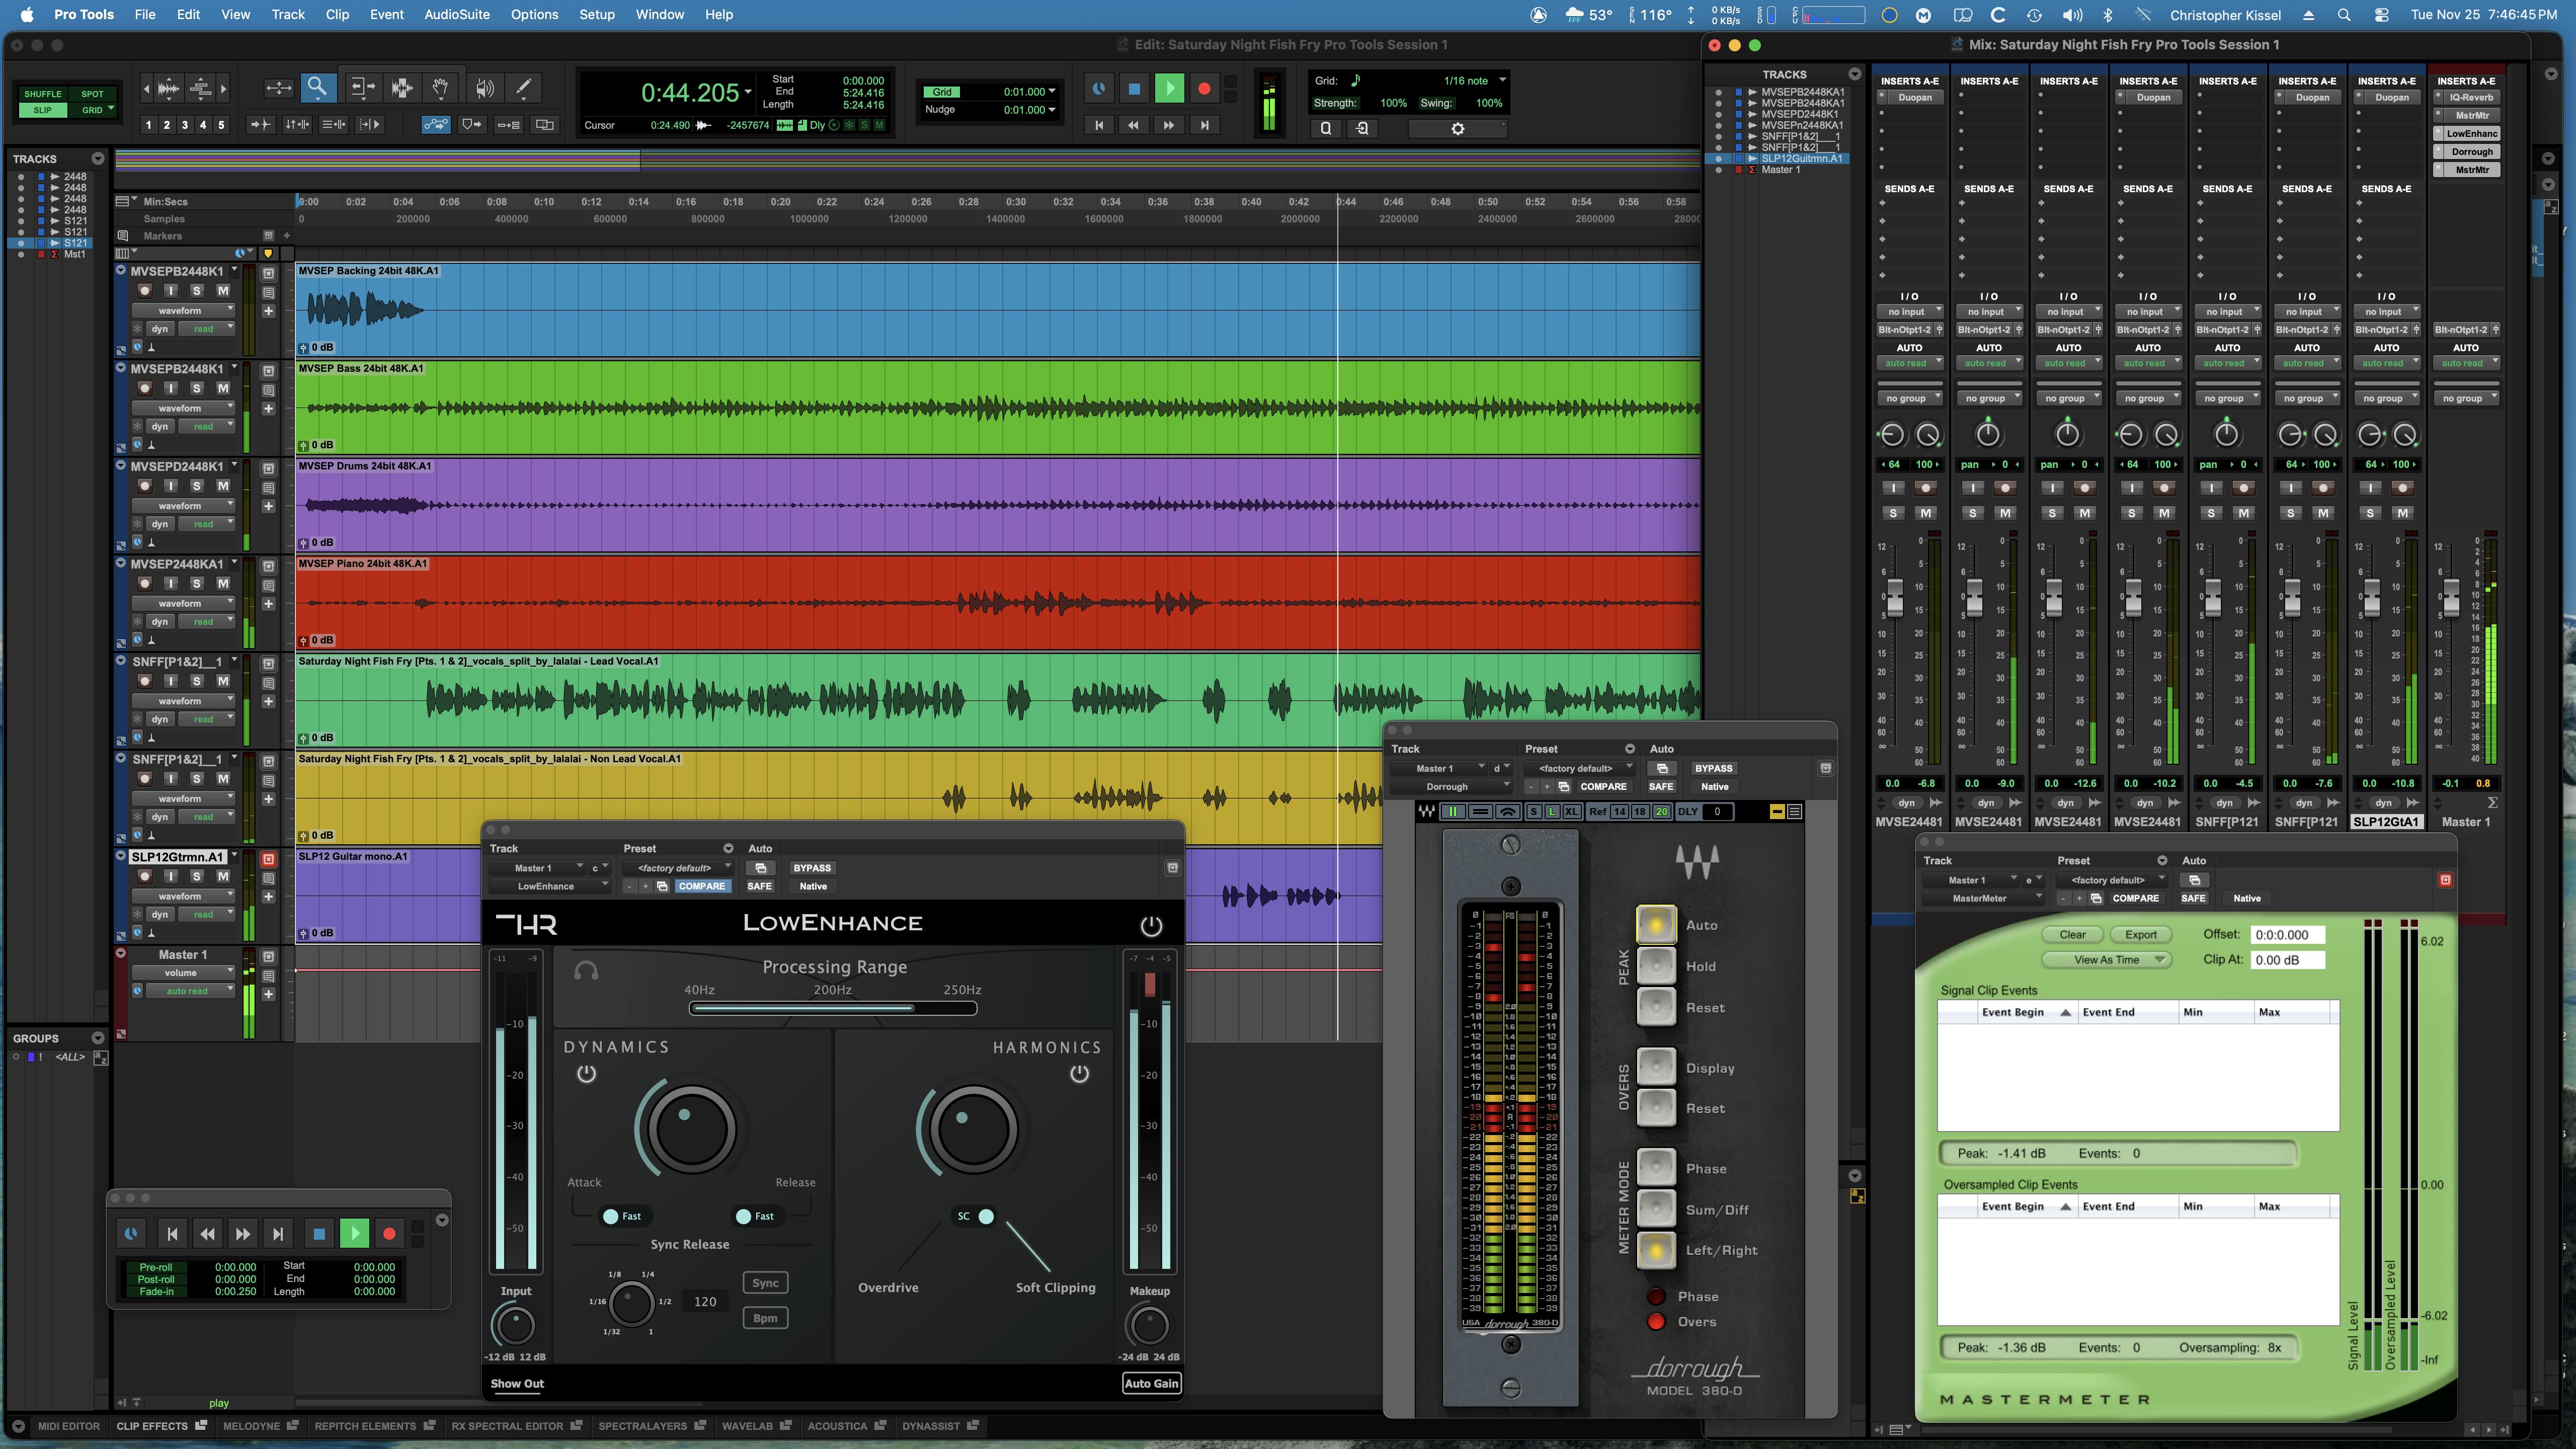This screenshot has width=2576, height=1449.
Task: Select the Grabber hand tool
Action: (440, 88)
